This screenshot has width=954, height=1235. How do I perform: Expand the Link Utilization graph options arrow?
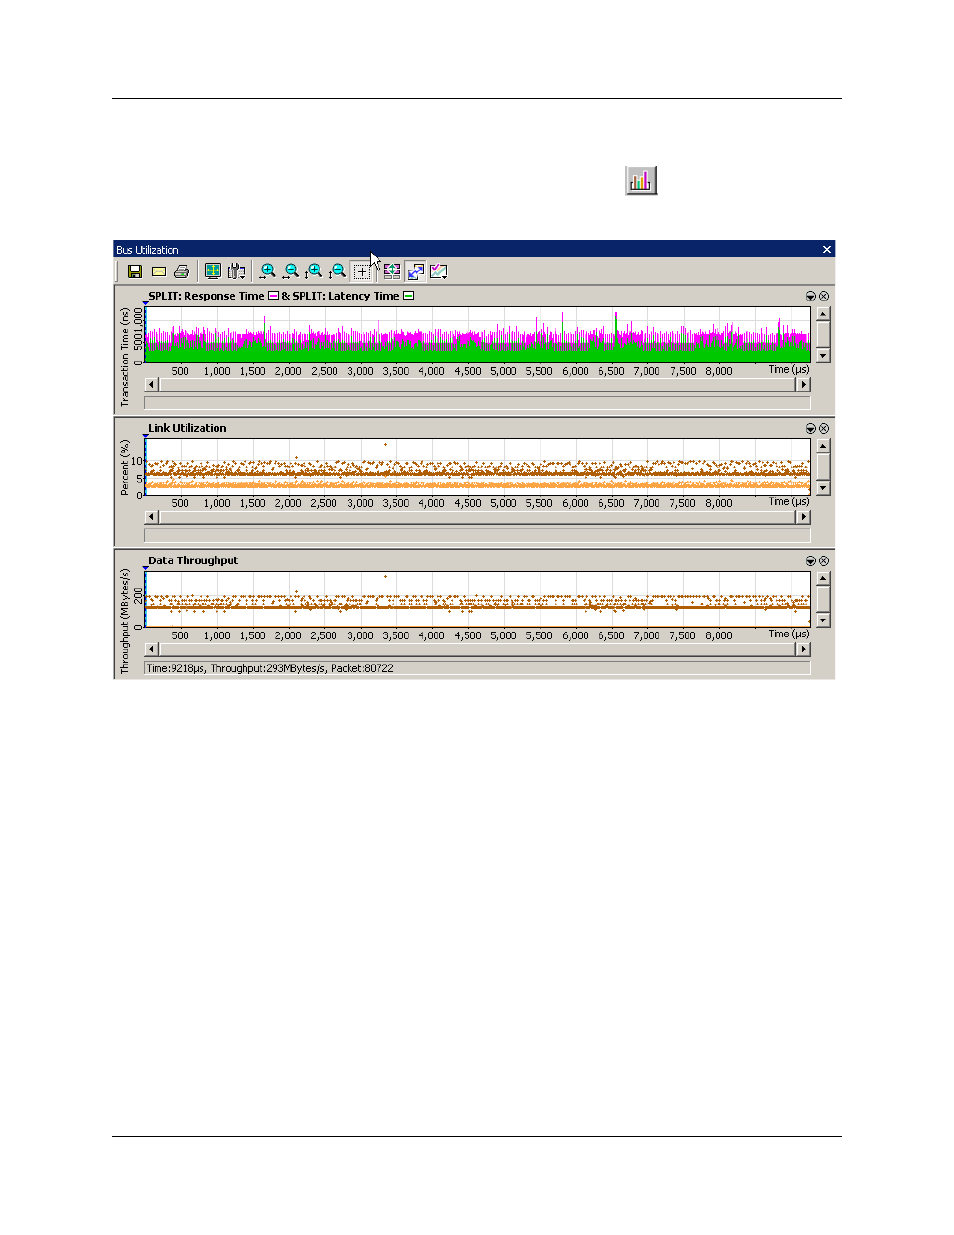click(811, 428)
